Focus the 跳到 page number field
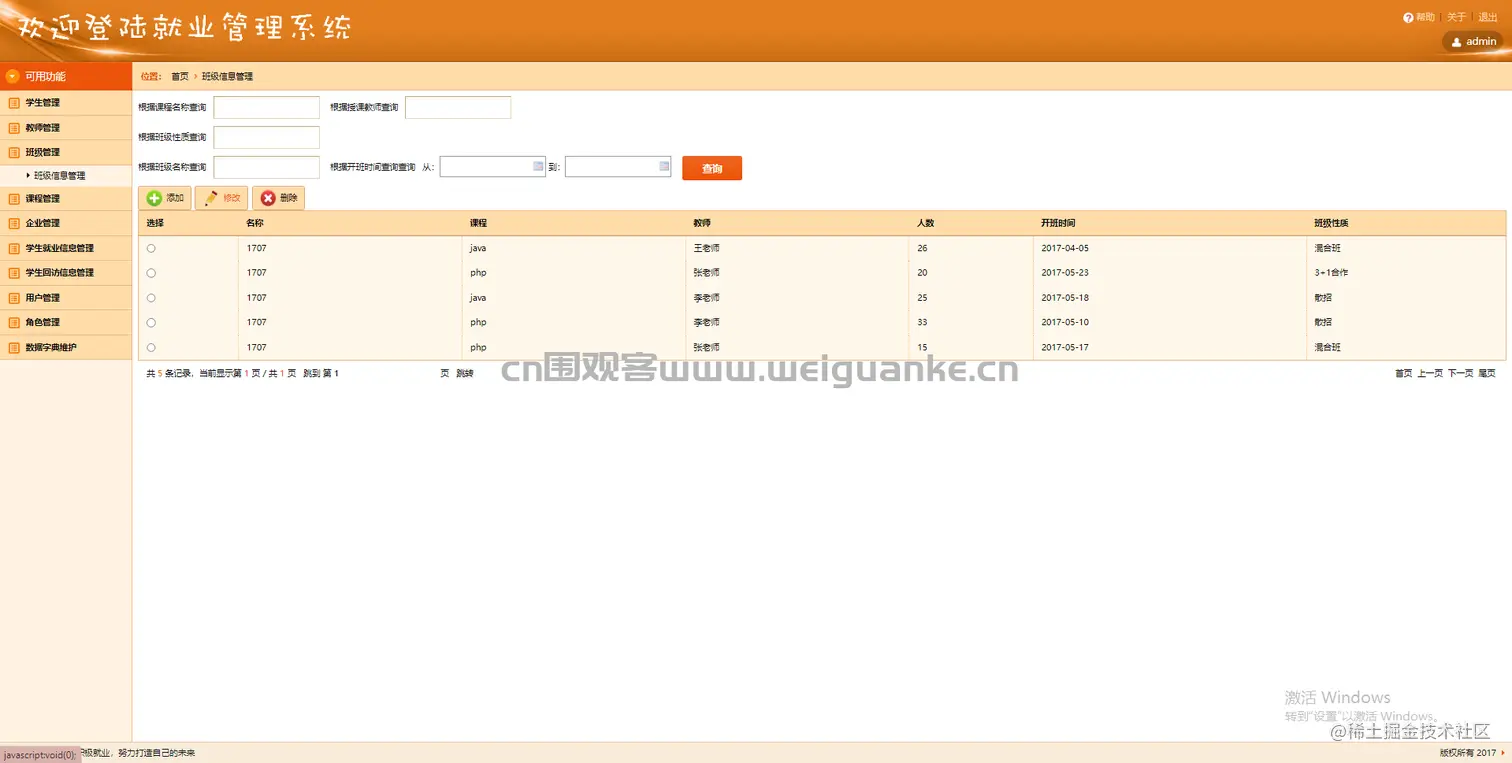Image resolution: width=1512 pixels, height=763 pixels. click(388, 373)
